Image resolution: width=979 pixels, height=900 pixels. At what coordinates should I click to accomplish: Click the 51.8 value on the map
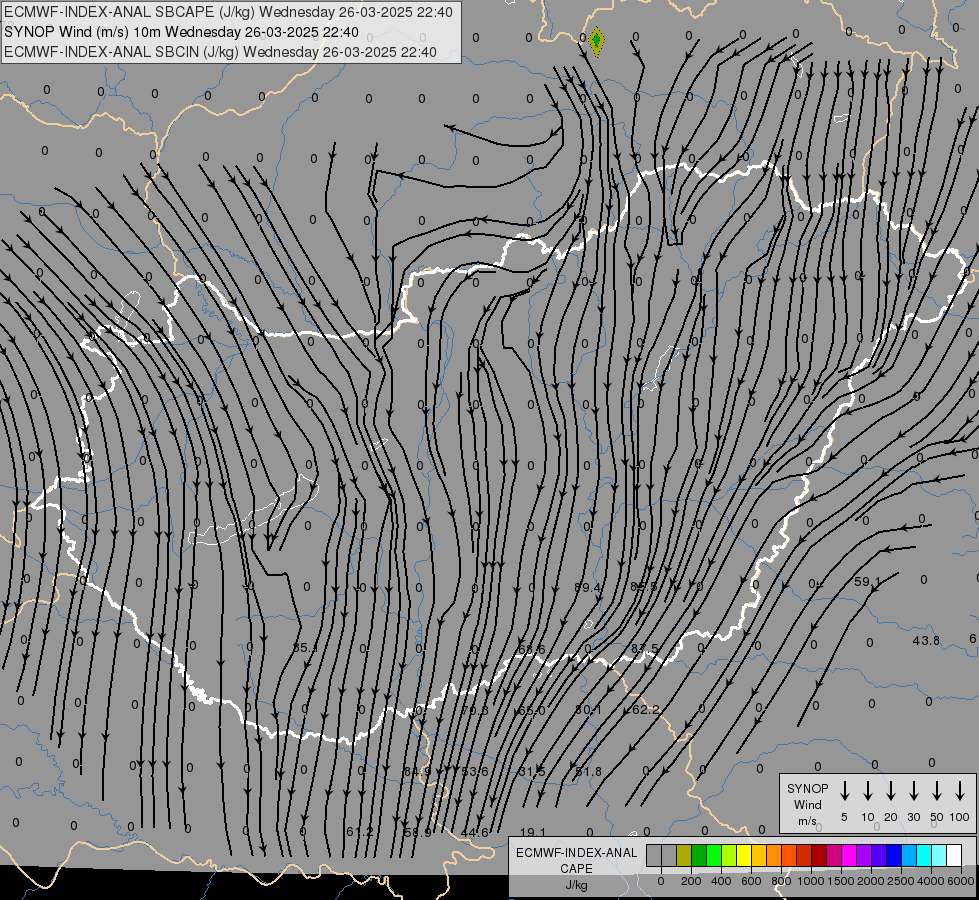589,771
